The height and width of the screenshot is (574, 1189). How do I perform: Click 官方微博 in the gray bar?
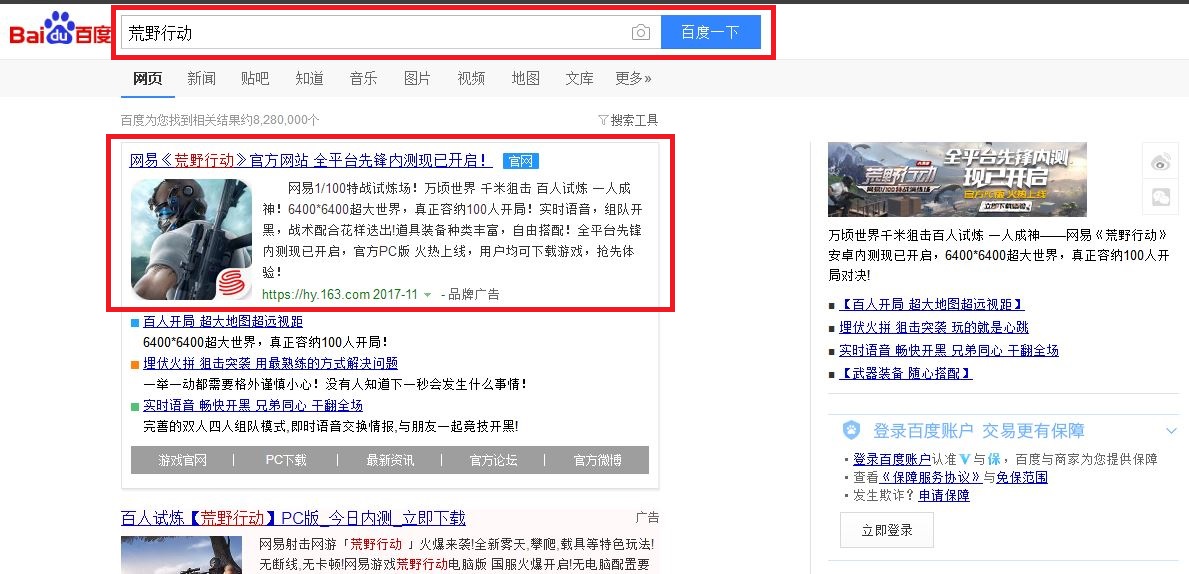pos(597,460)
